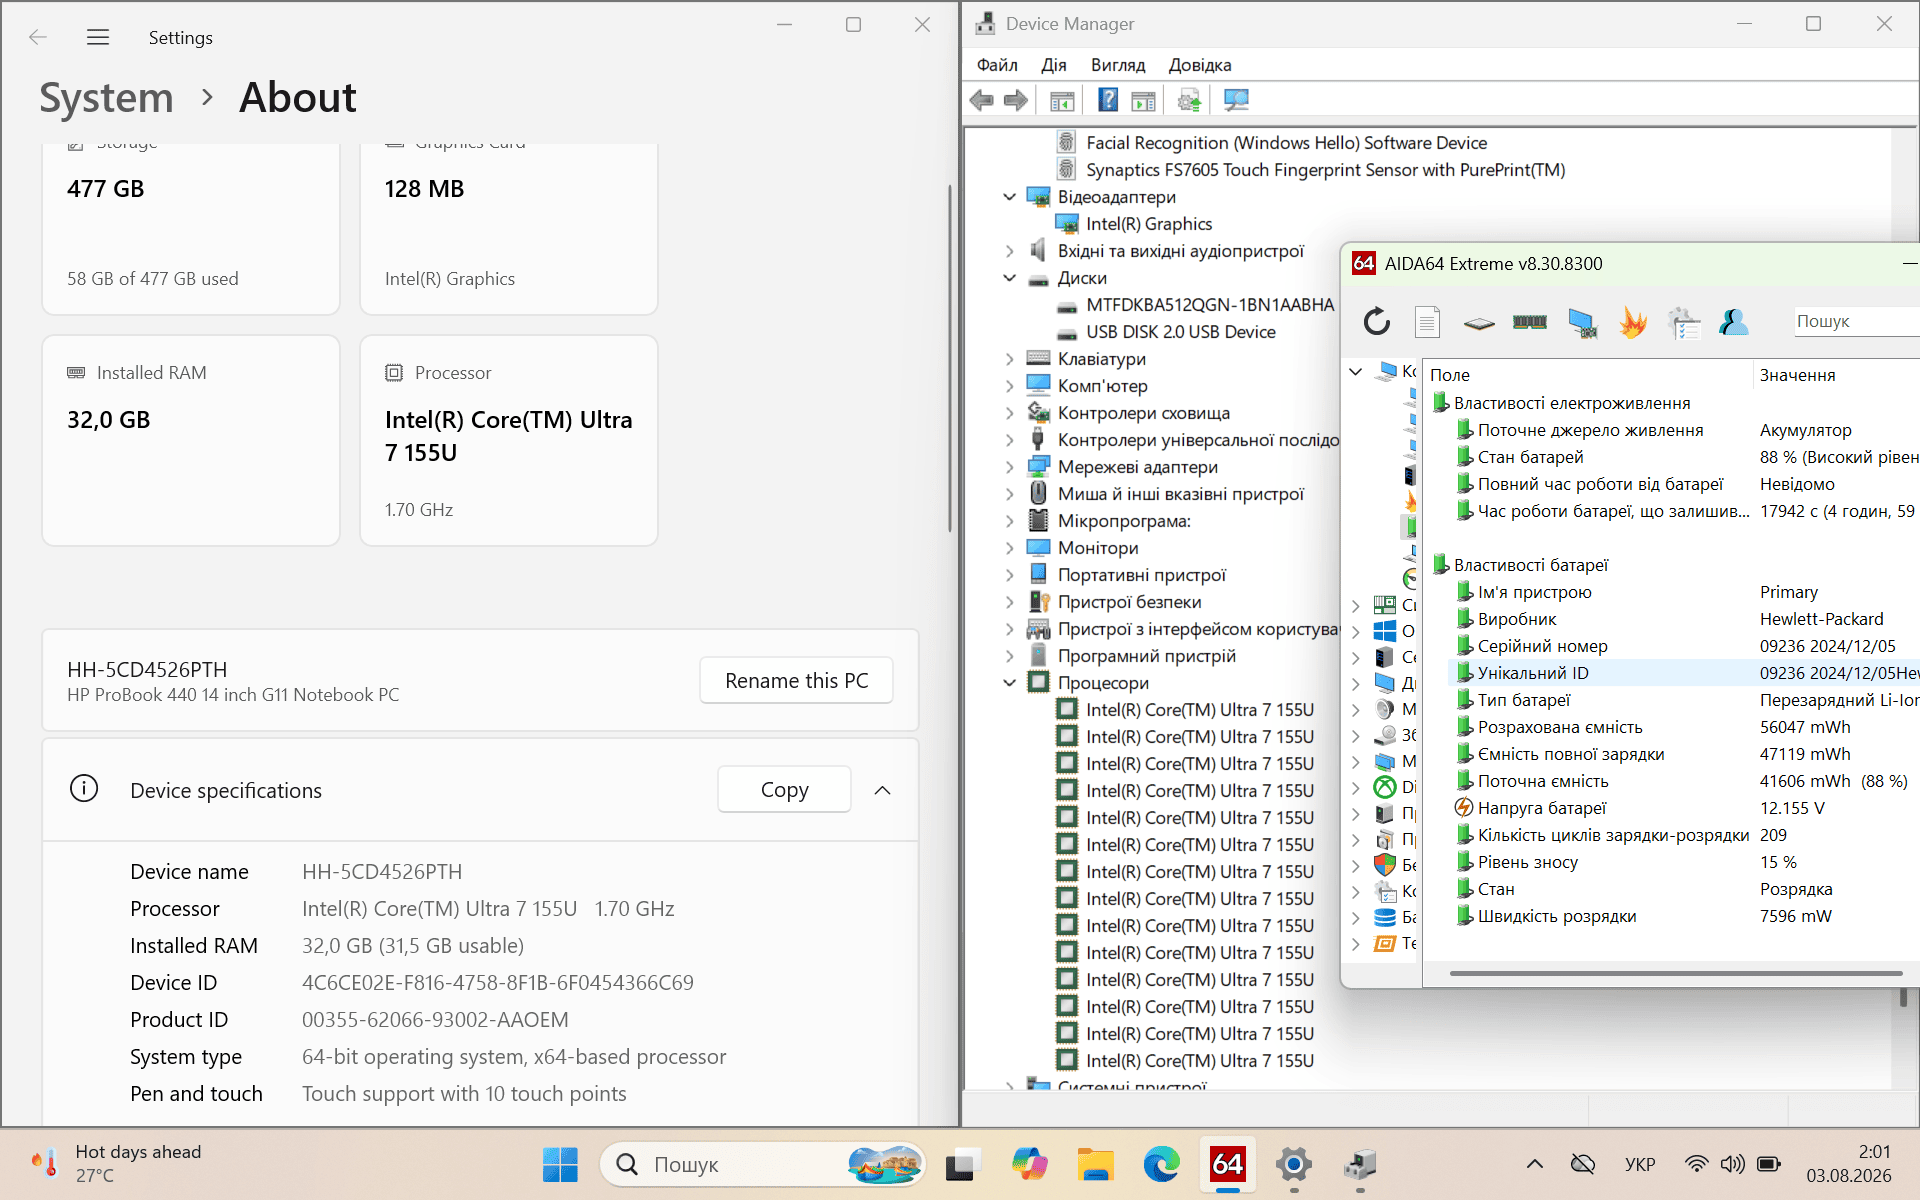This screenshot has height=1200, width=1920.
Task: Switch to Device Manager via its taskbar icon
Action: click(1360, 1164)
